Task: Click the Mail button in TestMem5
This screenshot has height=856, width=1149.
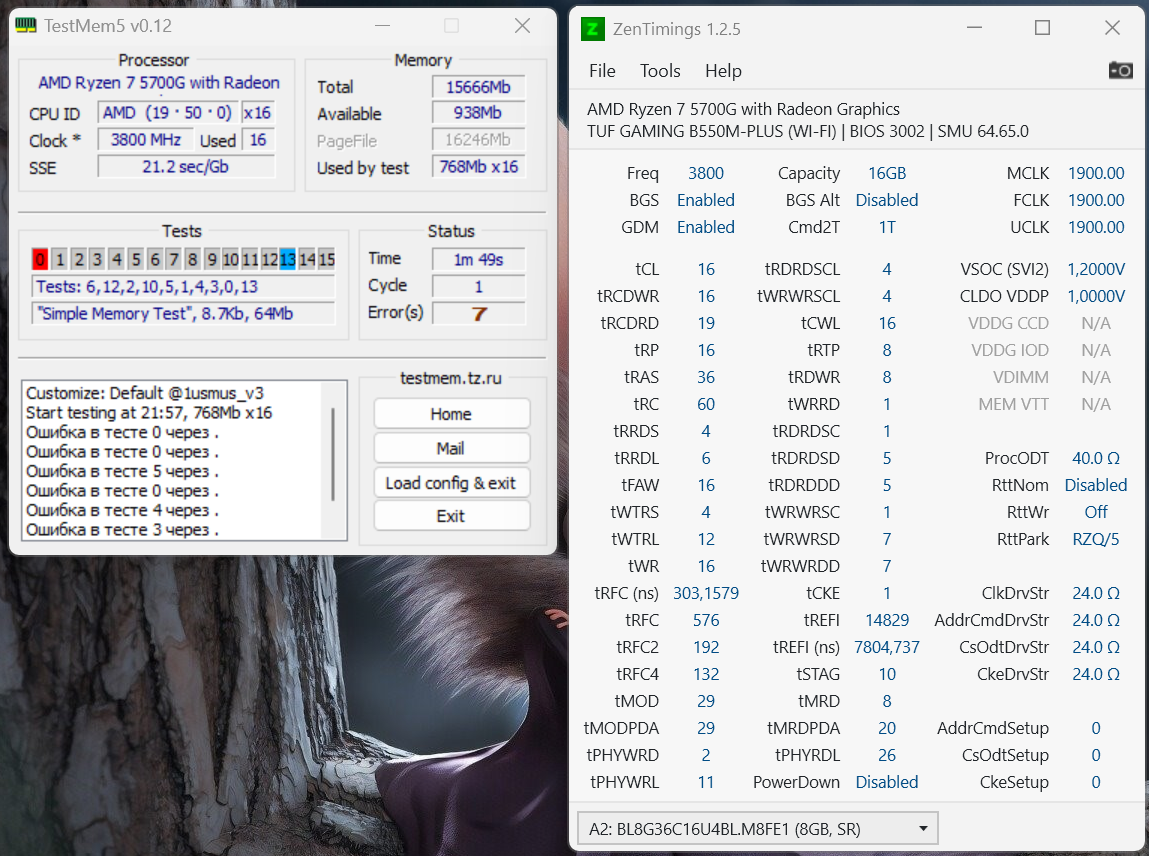Action: coord(451,449)
